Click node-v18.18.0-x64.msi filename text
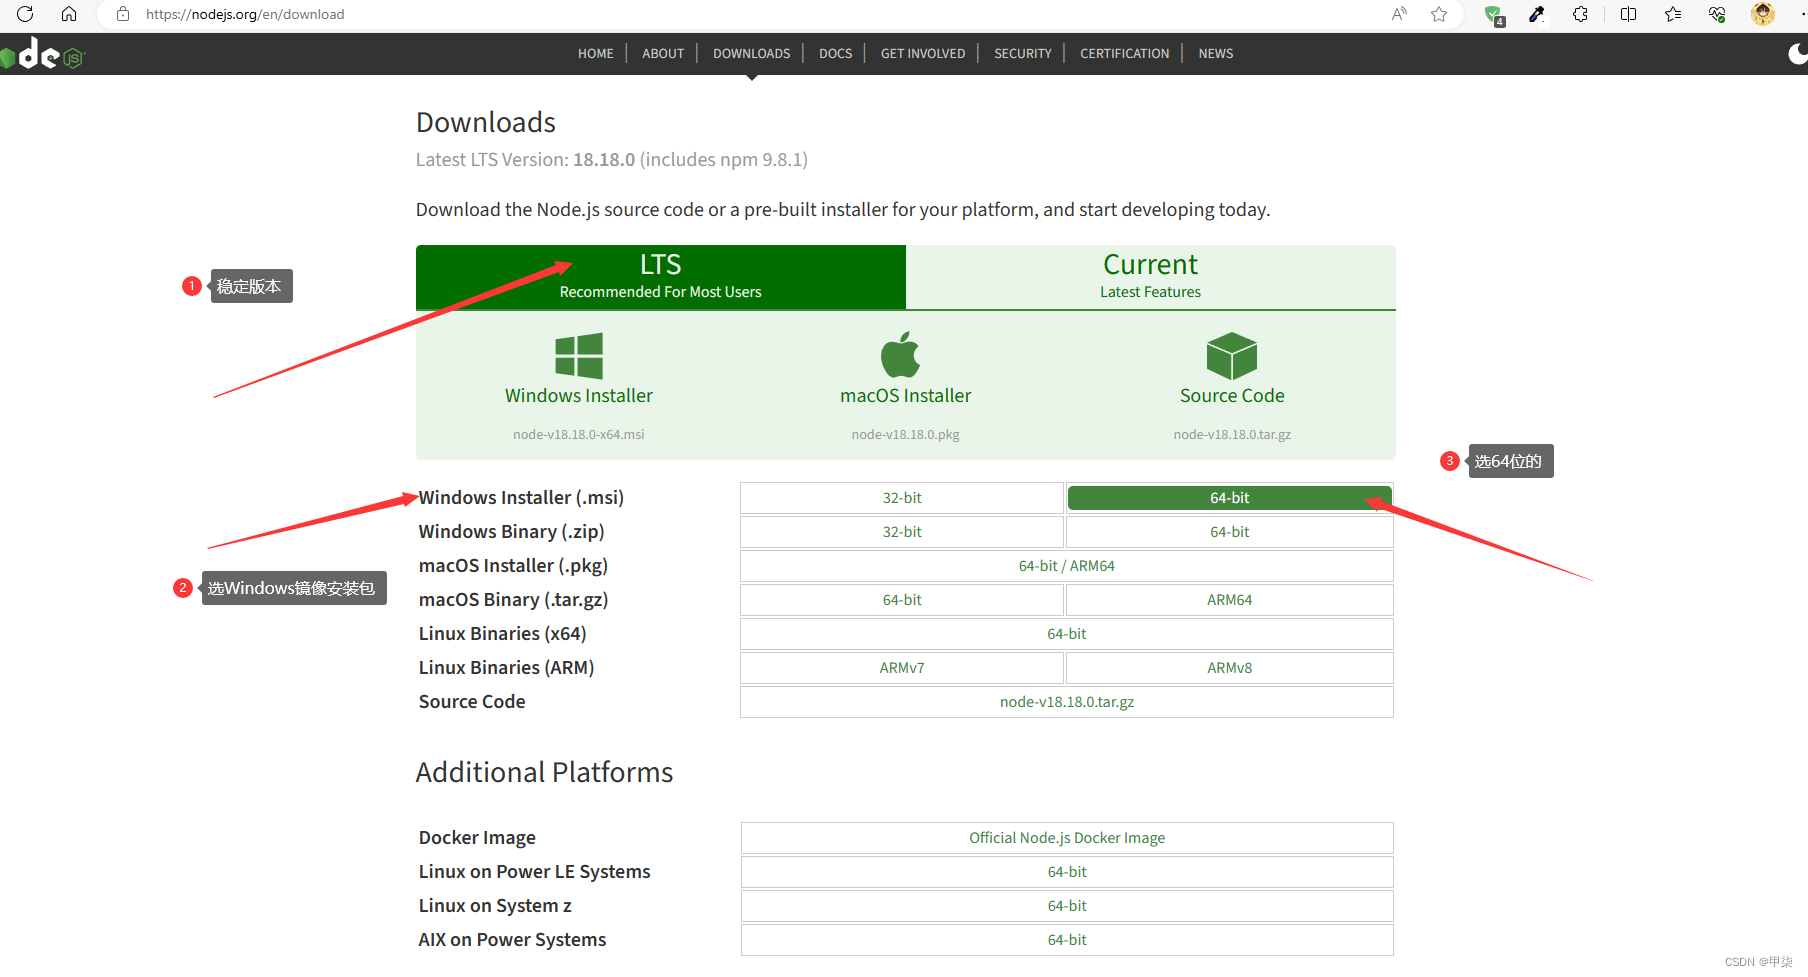 coord(579,435)
